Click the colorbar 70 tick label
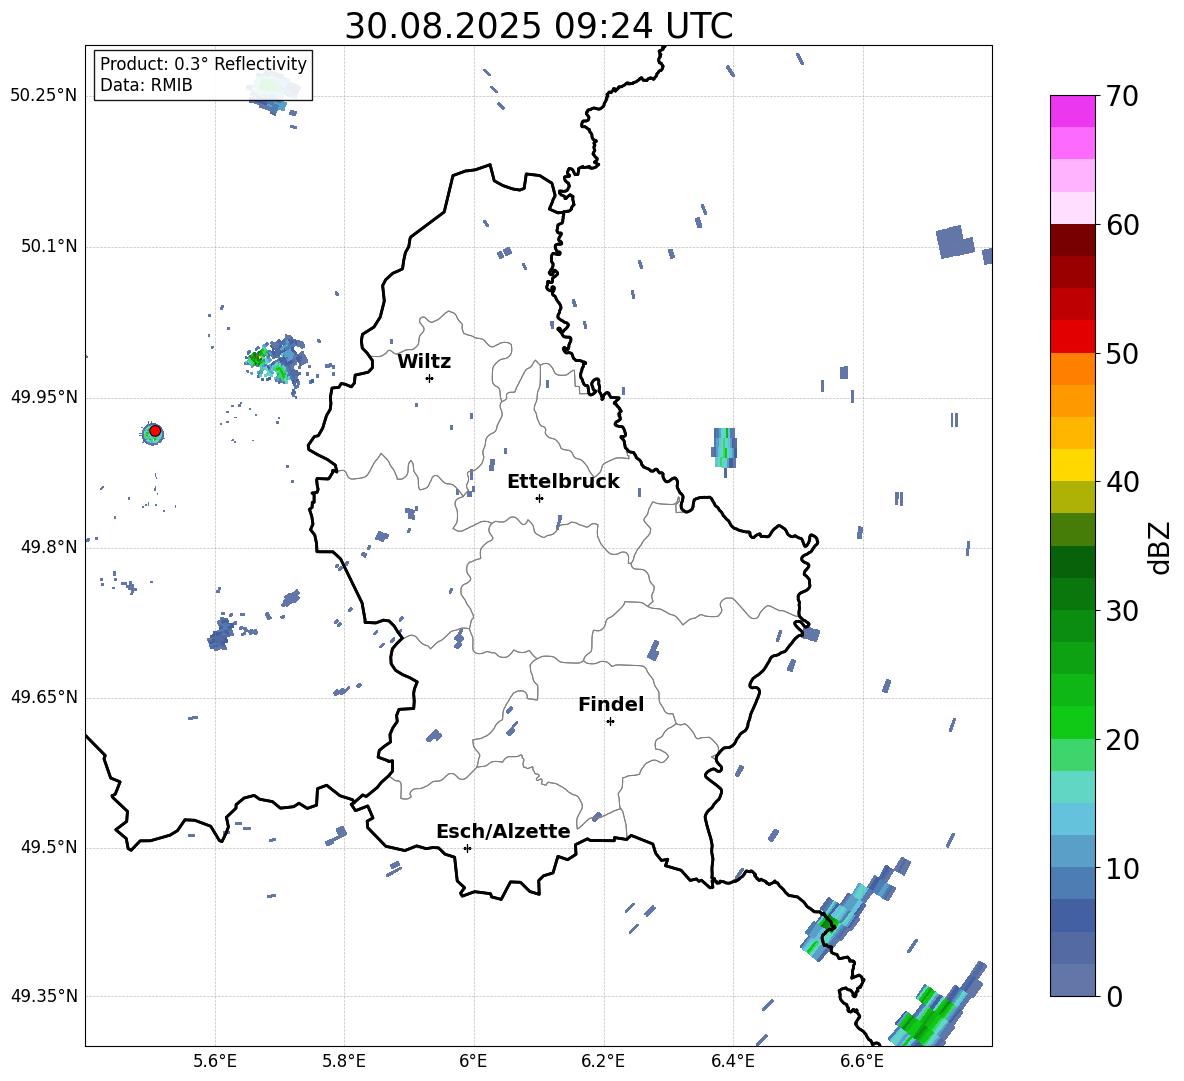 pos(1122,97)
